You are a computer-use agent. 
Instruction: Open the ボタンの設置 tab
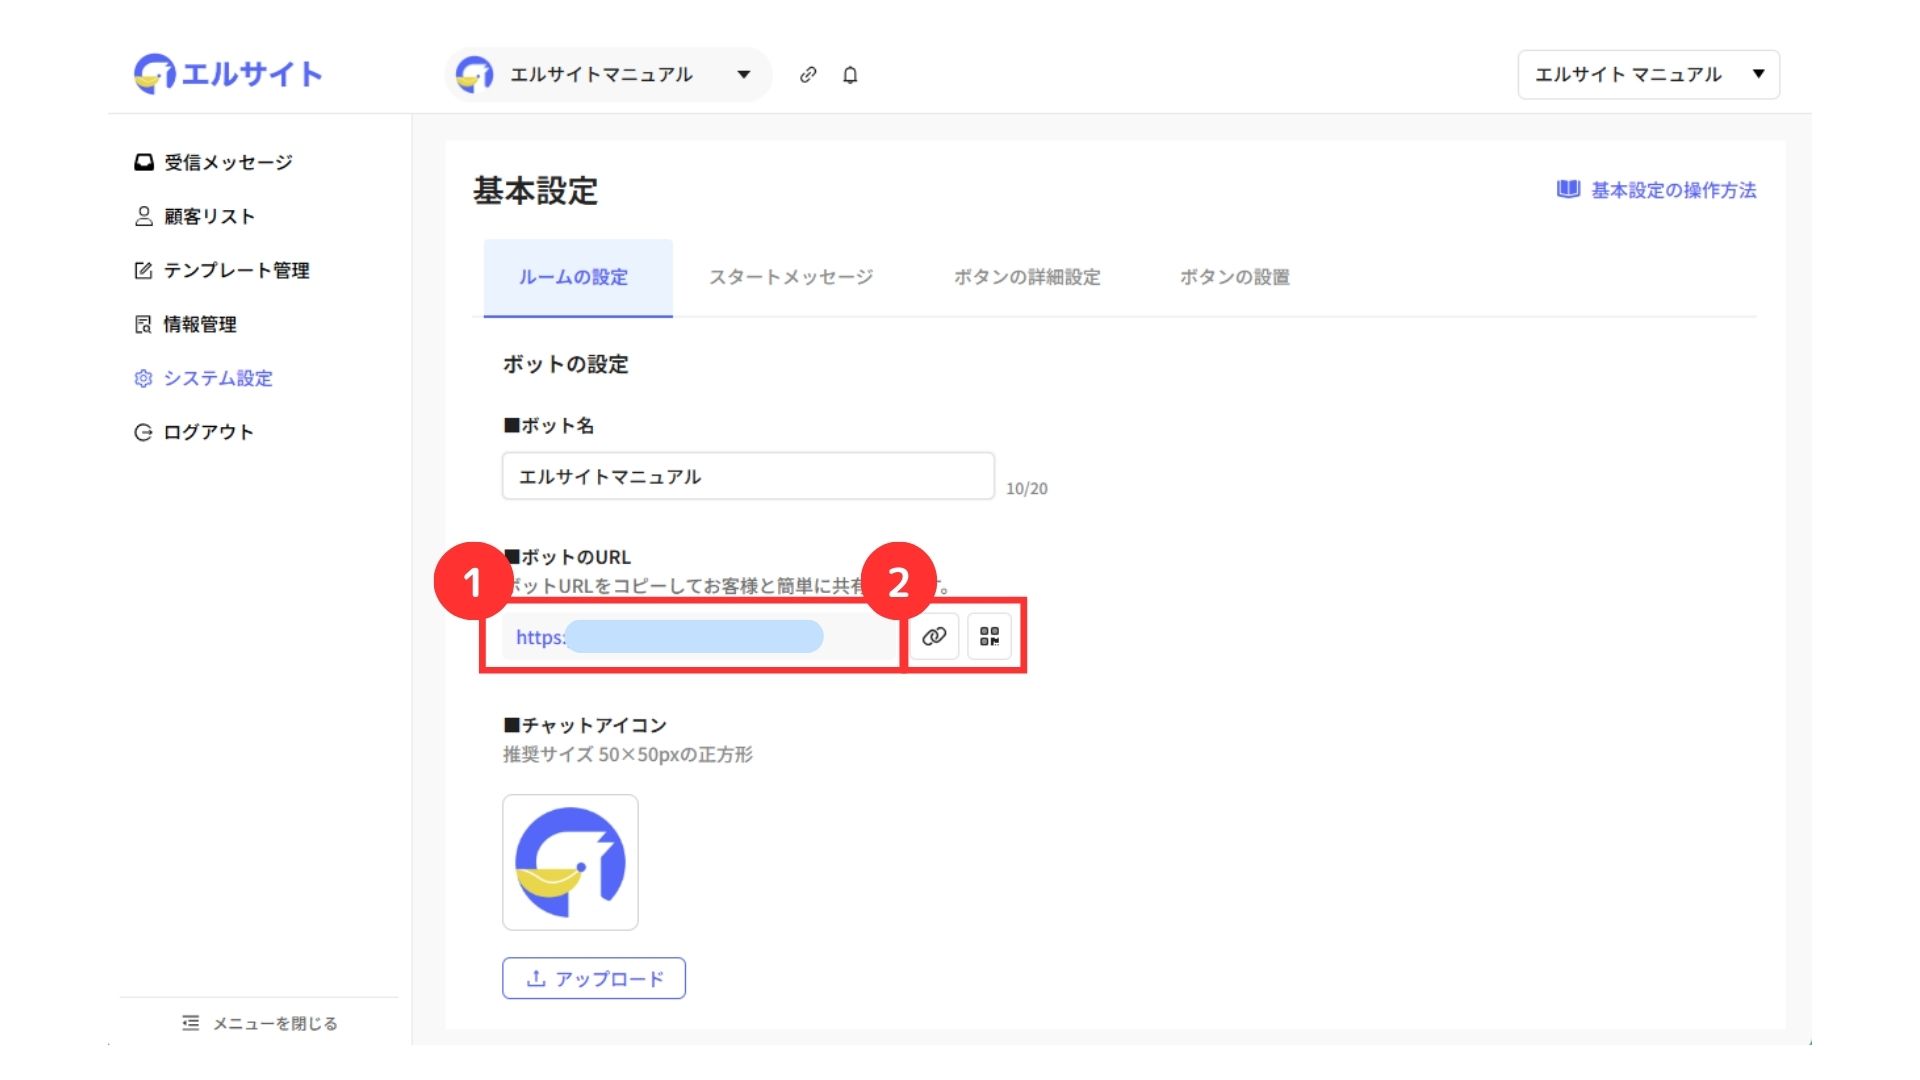(x=1234, y=277)
